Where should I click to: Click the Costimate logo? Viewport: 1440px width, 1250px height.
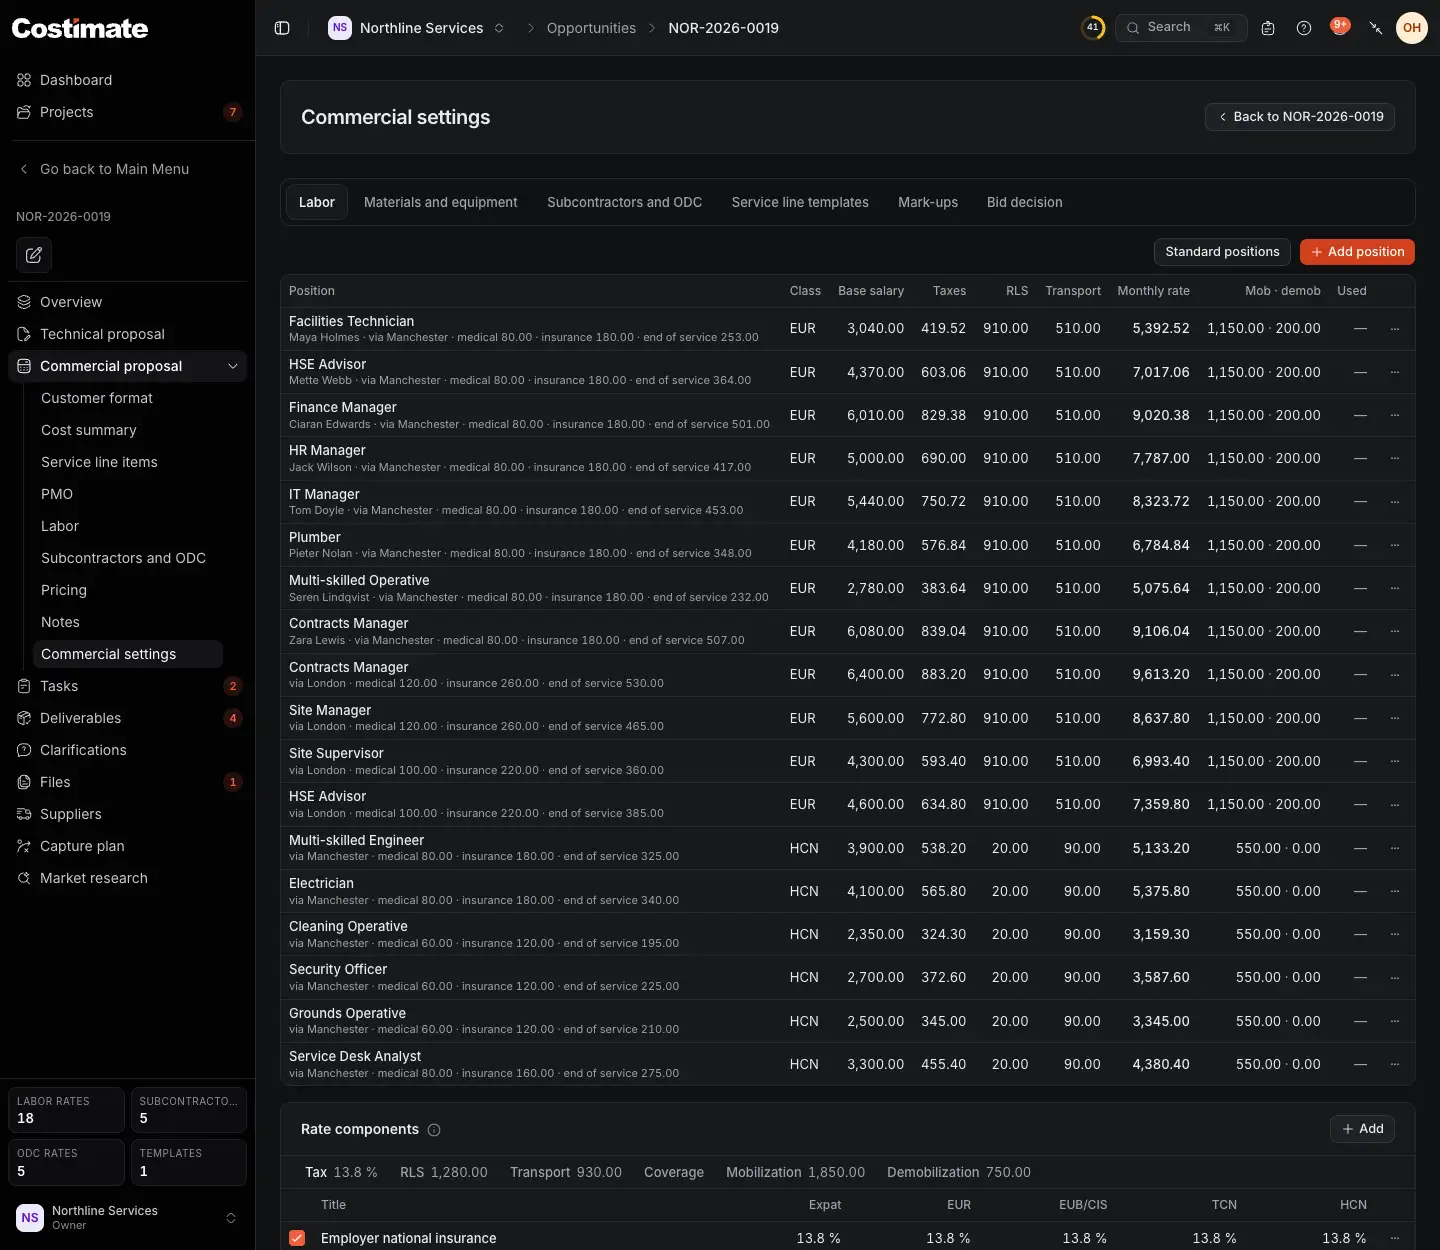80,28
